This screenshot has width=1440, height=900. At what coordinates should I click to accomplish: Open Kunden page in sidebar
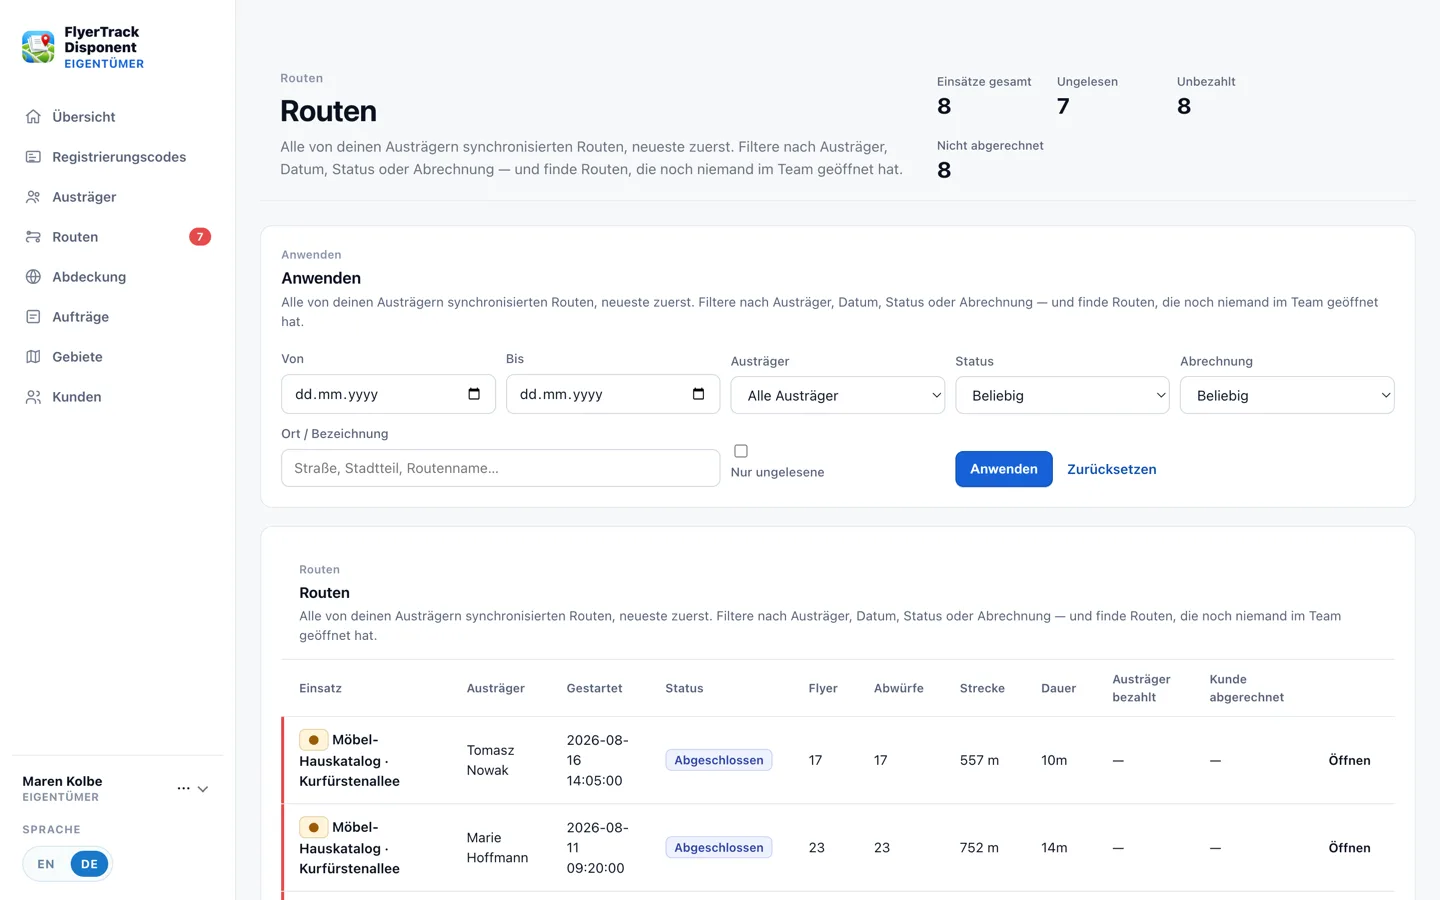click(x=118, y=397)
